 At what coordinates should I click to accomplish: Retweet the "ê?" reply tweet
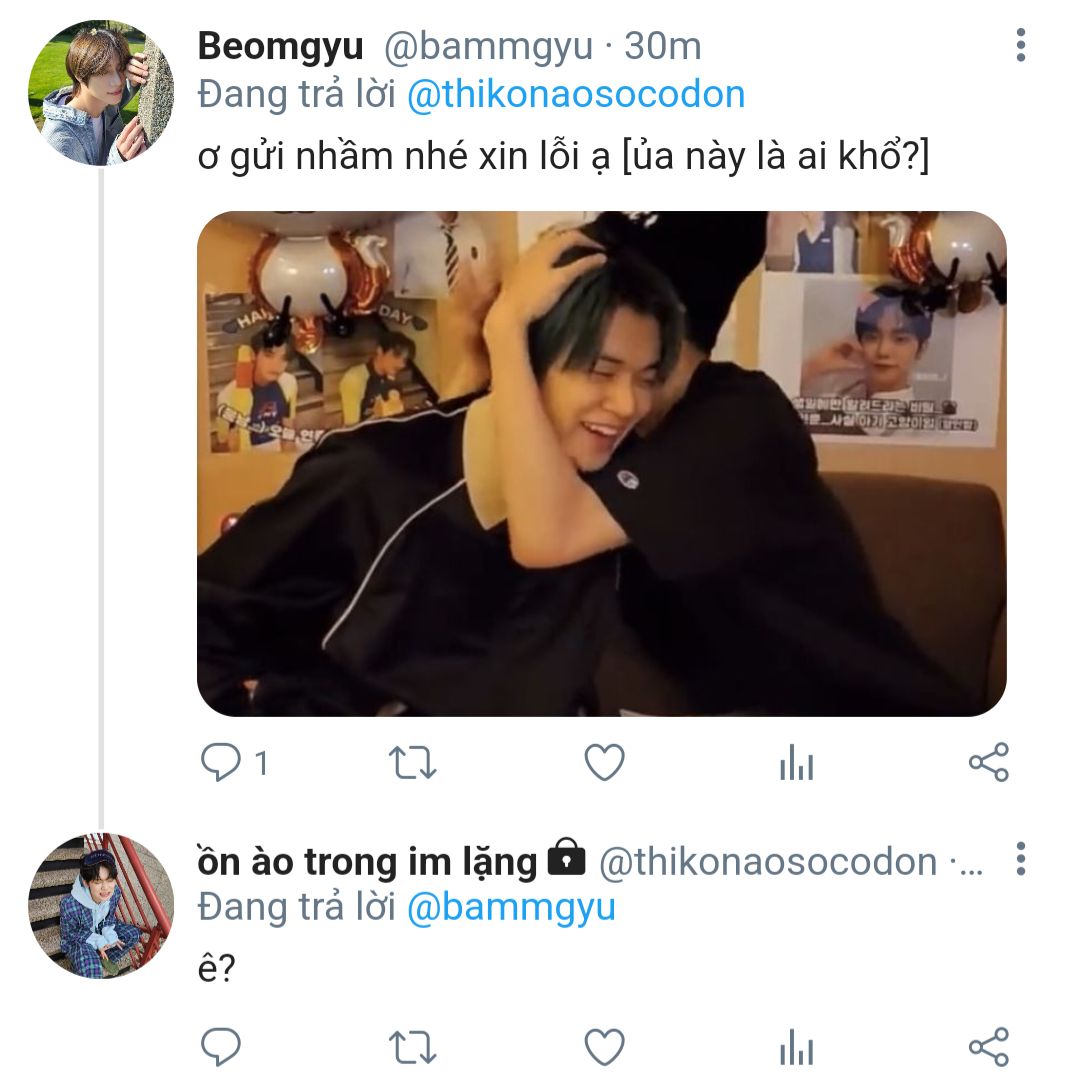point(412,1047)
